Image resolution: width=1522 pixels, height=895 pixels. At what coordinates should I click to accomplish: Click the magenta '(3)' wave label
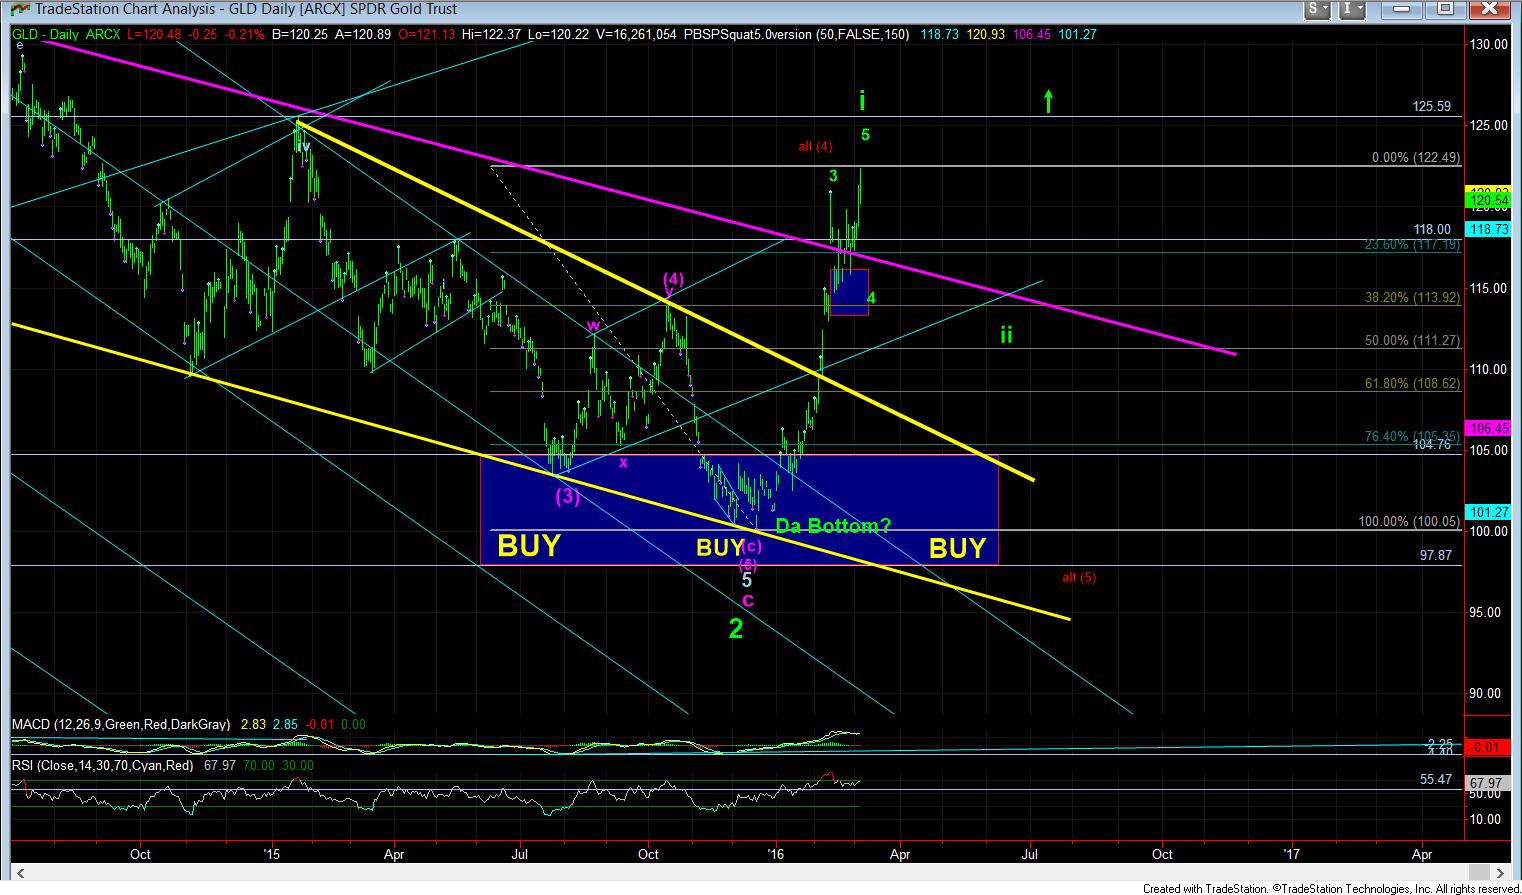(568, 495)
